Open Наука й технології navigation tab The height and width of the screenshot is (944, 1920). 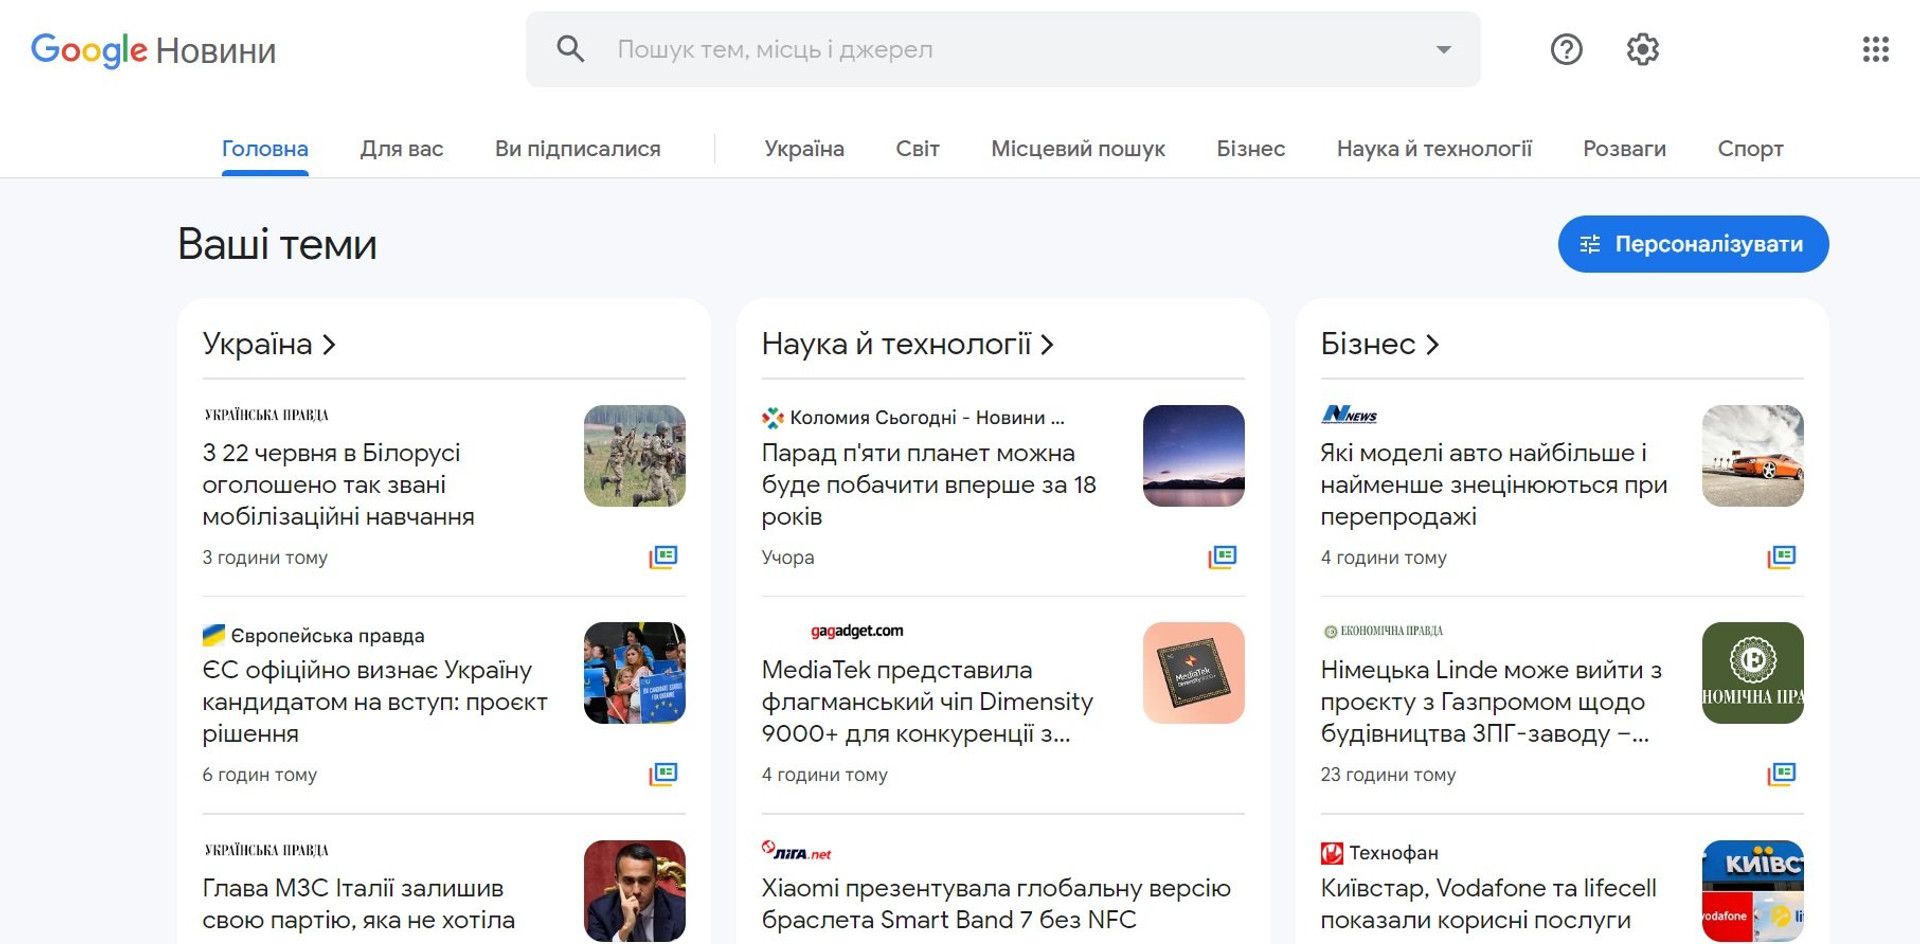[x=1434, y=149]
